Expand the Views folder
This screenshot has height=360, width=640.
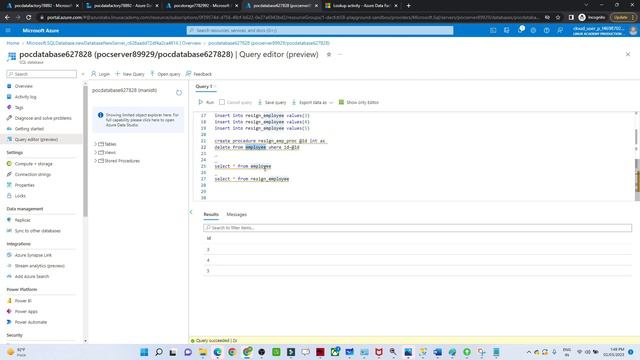click(x=96, y=152)
